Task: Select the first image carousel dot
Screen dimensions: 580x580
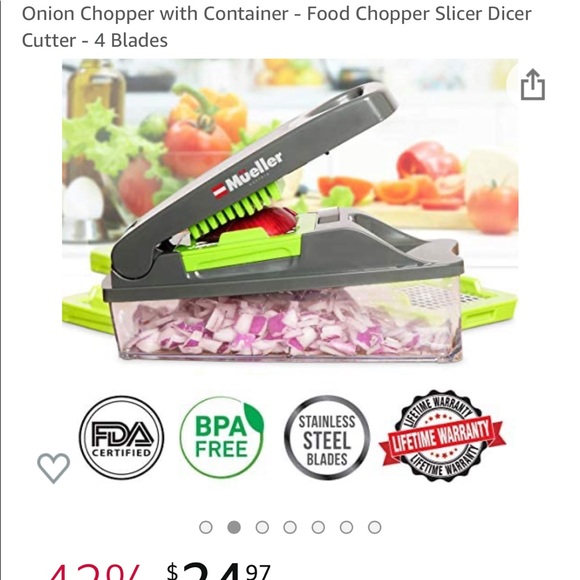Action: tap(206, 527)
